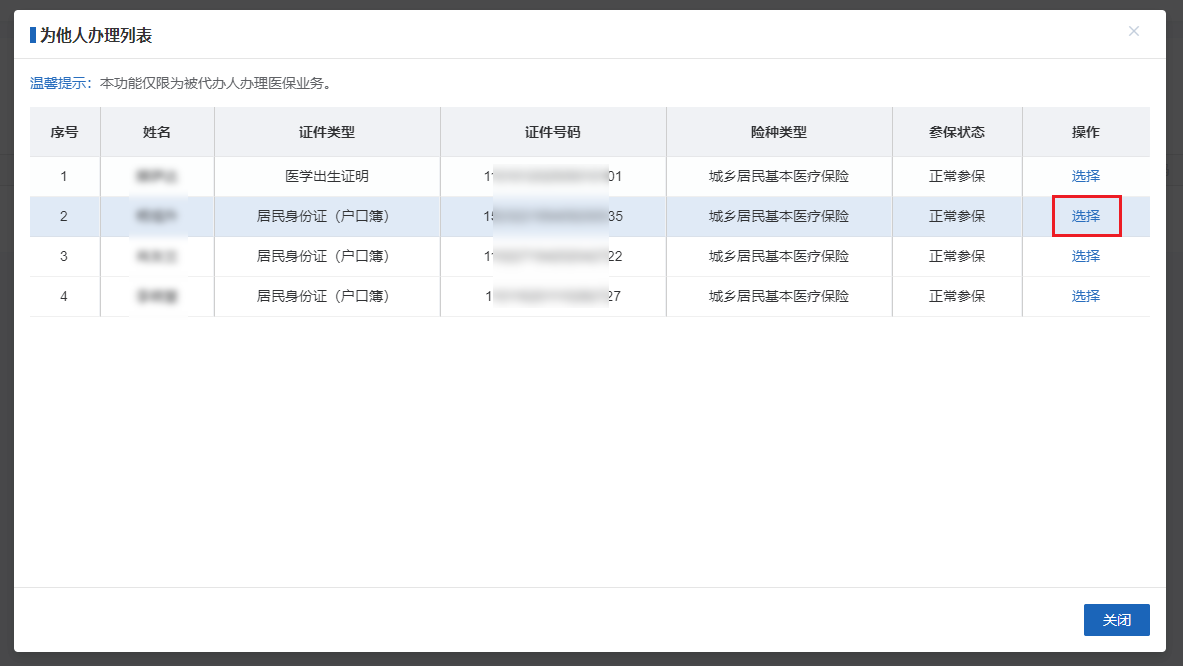1183x666 pixels.
Task: Choose 选择 in the third row
Action: [x=1085, y=256]
